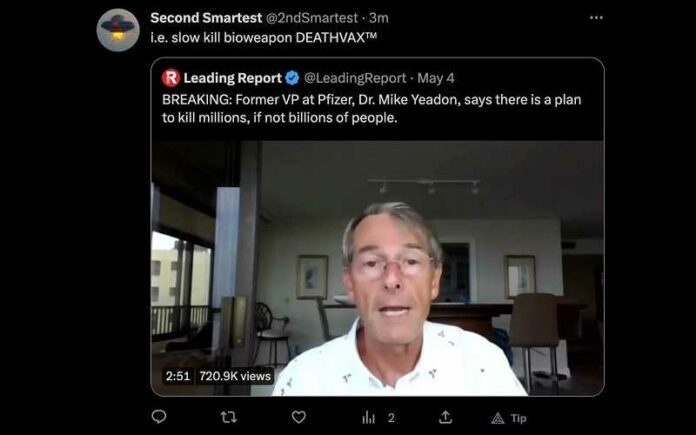
Task: Click the Leading Report account name
Action: pyautogui.click(x=233, y=78)
